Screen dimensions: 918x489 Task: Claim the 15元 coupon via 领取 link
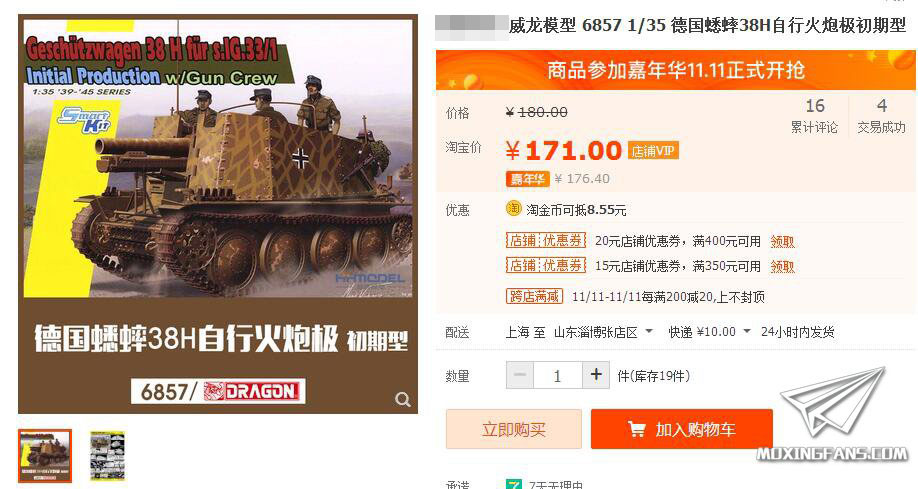[x=782, y=266]
